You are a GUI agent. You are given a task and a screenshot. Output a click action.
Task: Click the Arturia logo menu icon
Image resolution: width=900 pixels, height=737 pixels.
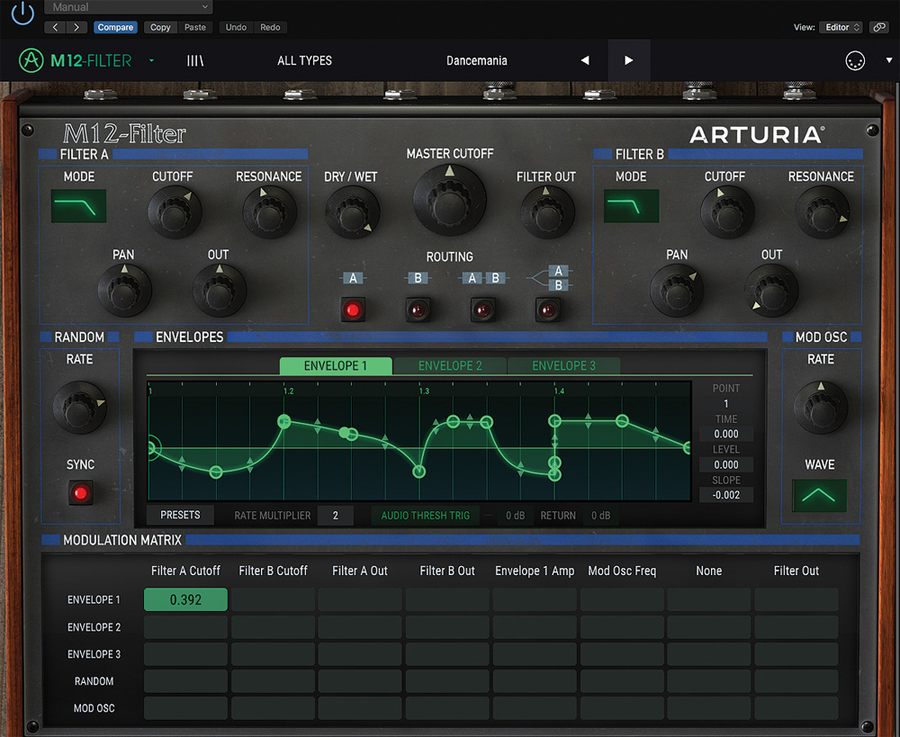tap(31, 60)
